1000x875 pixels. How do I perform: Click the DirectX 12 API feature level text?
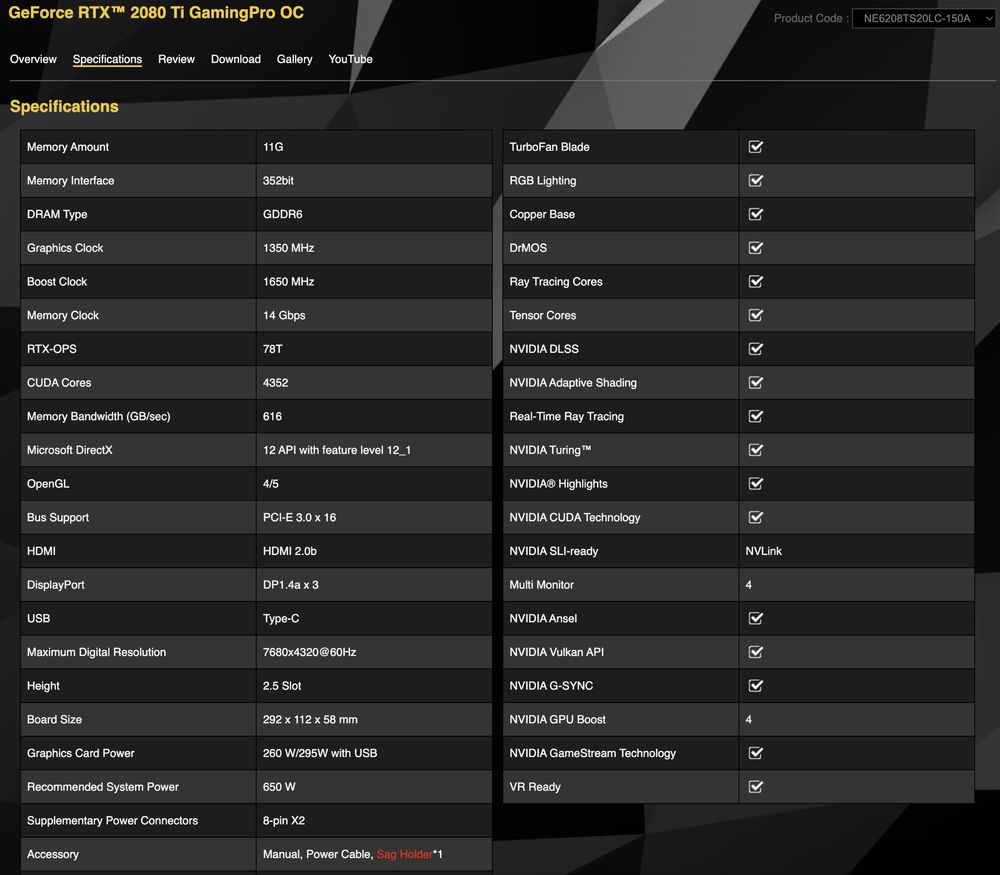[x=337, y=450]
